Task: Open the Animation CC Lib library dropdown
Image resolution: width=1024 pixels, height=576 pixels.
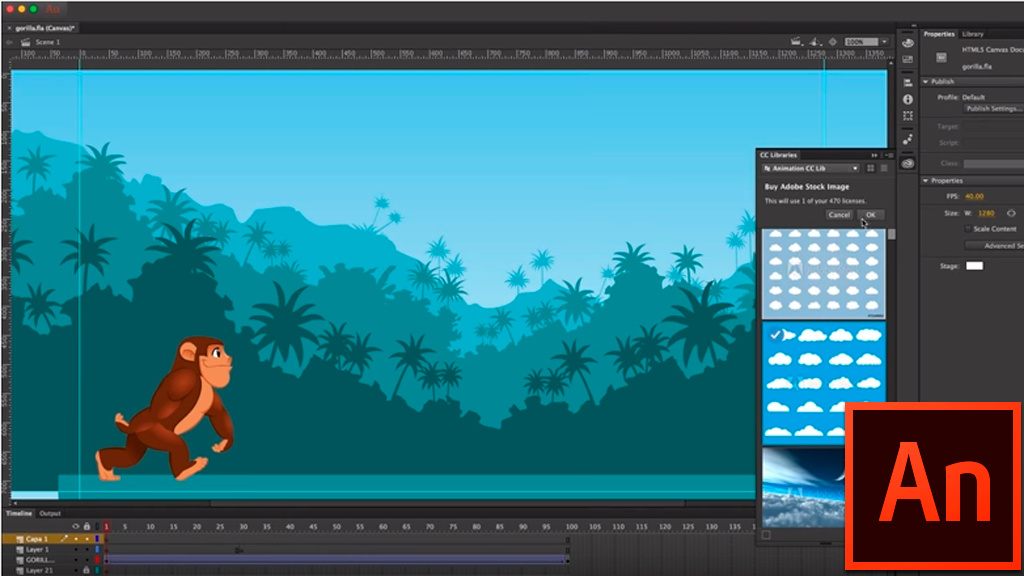Action: coord(811,169)
